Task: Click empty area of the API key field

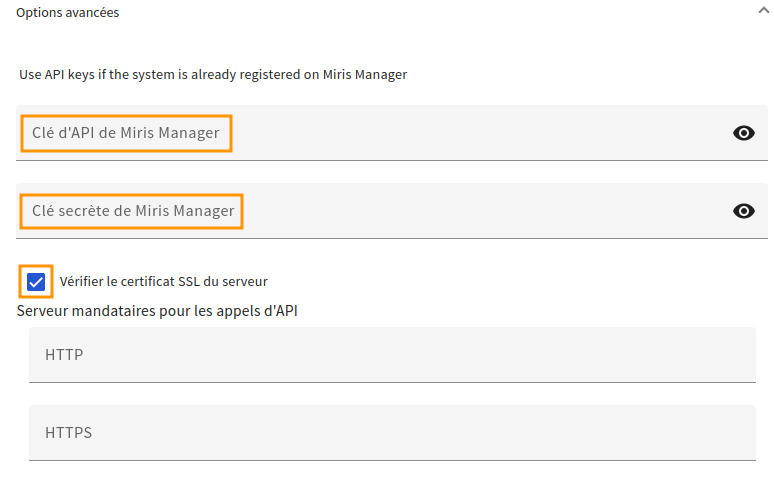Action: tap(479, 133)
